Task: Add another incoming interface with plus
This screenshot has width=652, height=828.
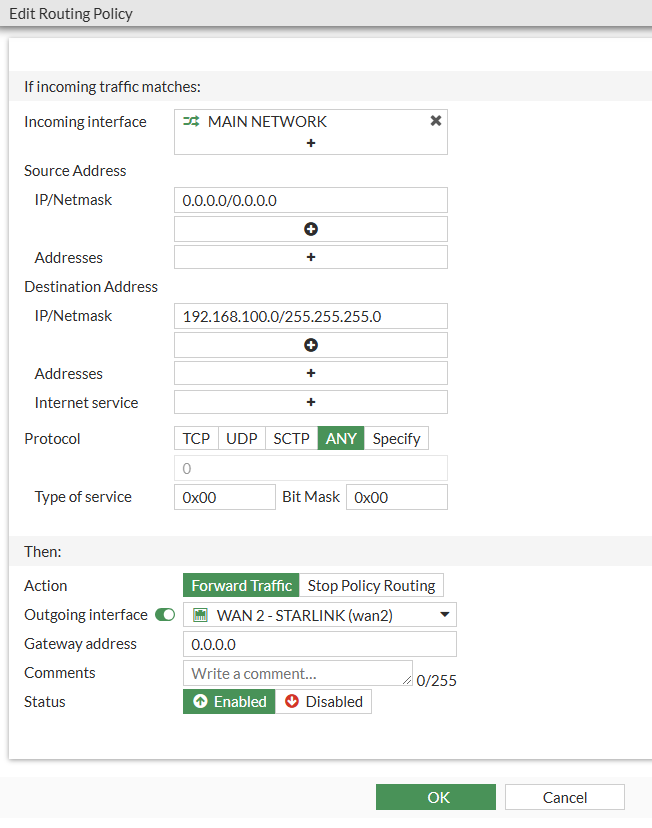Action: tap(310, 143)
